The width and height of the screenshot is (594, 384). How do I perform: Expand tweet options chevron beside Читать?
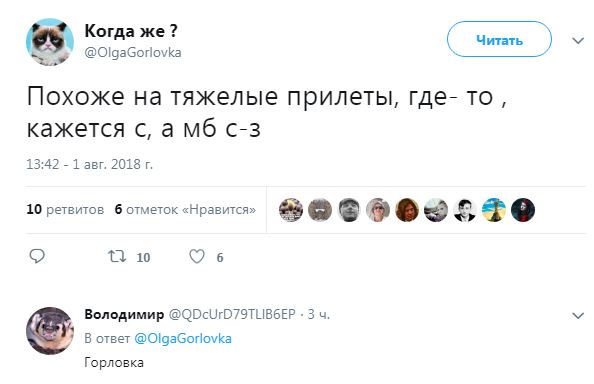click(x=578, y=41)
